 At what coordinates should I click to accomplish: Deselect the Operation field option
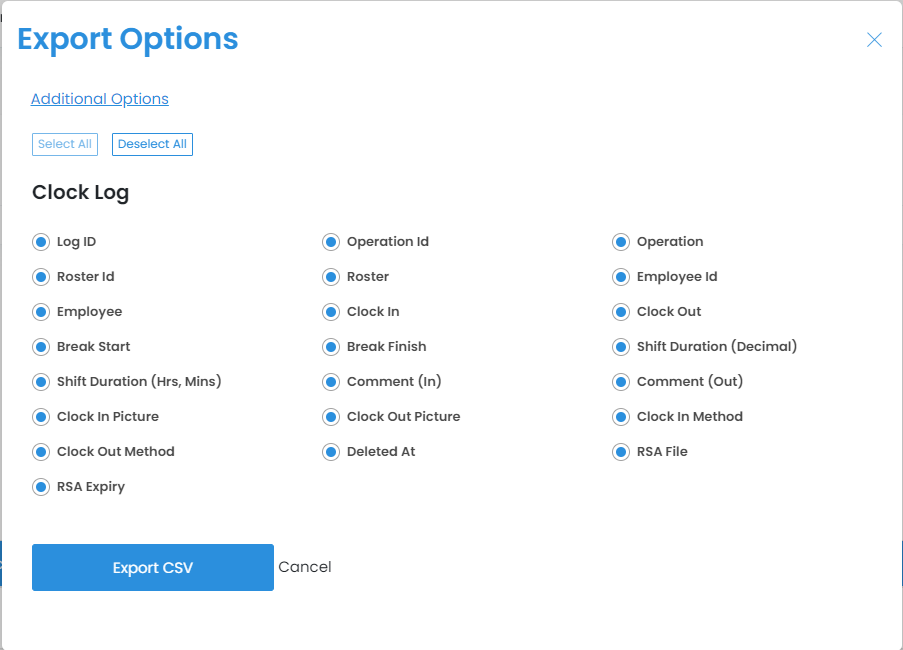[x=621, y=242]
